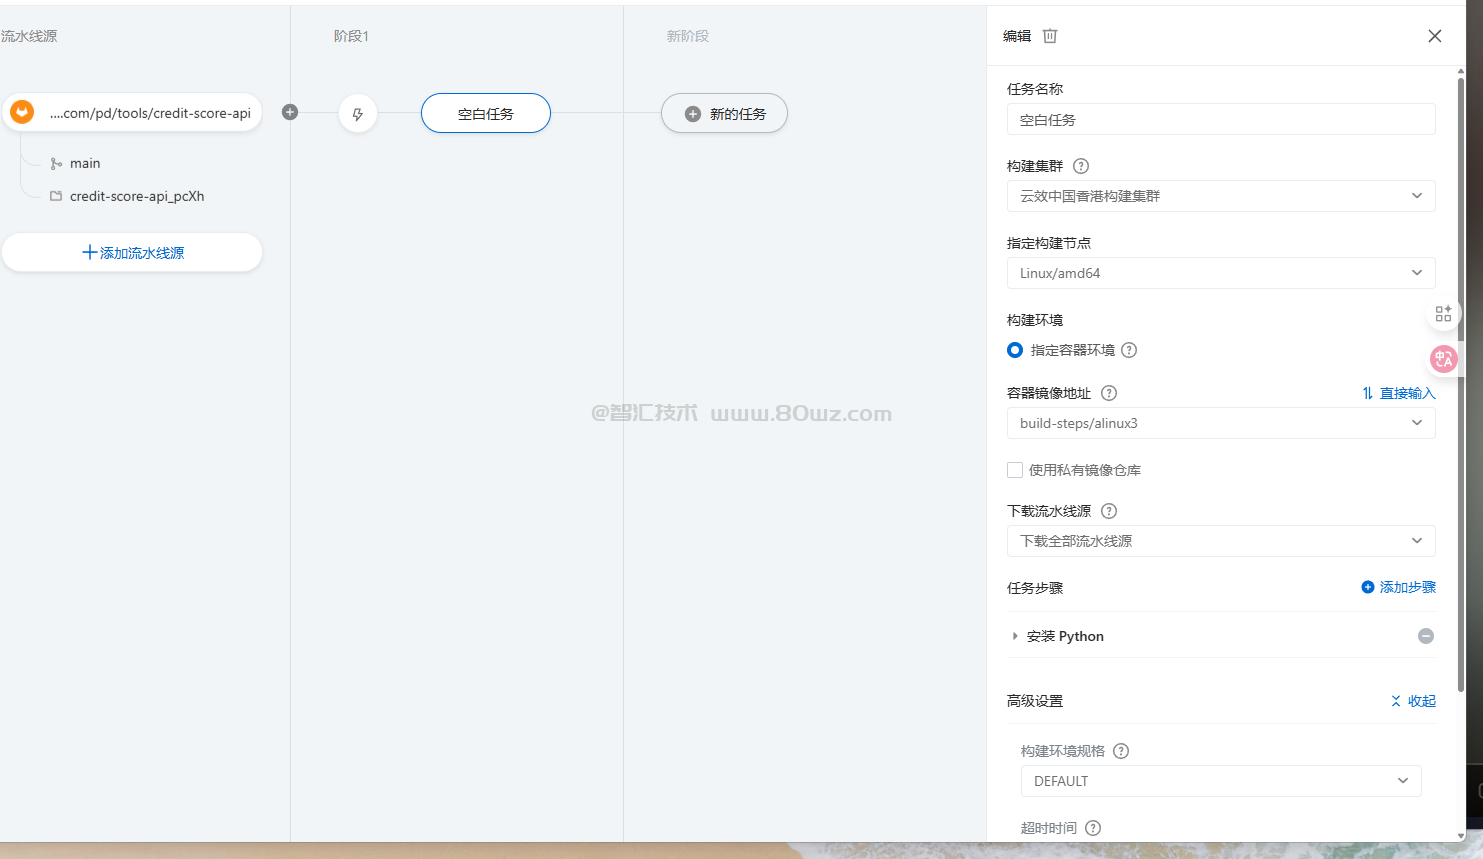Click the grid widget floating icon
1483x859 pixels.
coord(1443,314)
